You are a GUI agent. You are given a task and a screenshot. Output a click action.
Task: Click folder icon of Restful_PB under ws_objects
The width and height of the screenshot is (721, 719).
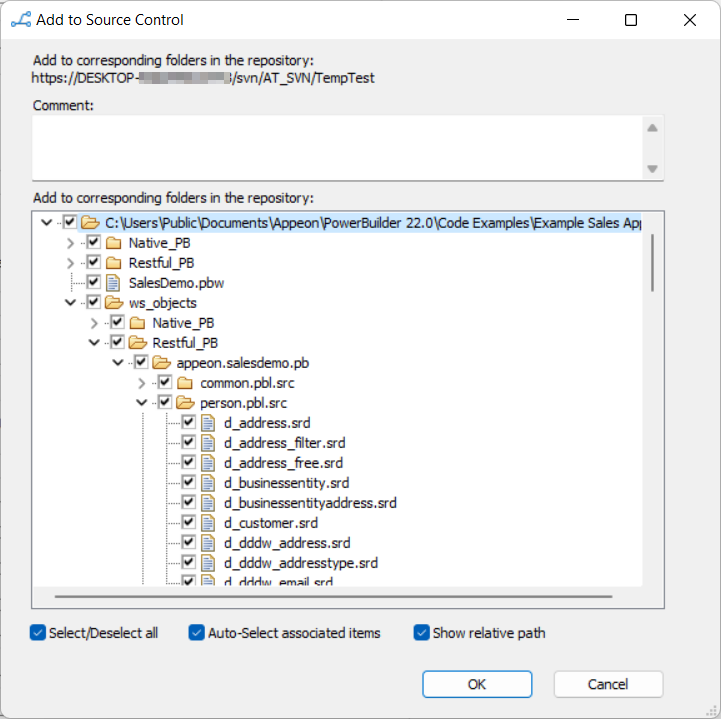point(138,343)
